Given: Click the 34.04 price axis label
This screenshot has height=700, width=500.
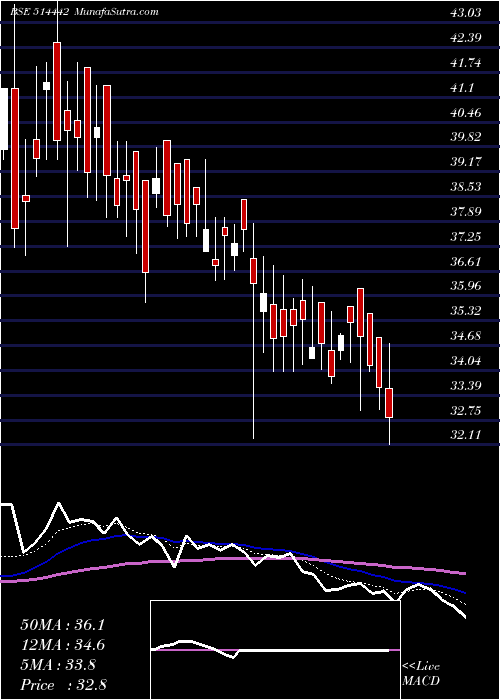Looking at the screenshot, I should click(466, 361).
